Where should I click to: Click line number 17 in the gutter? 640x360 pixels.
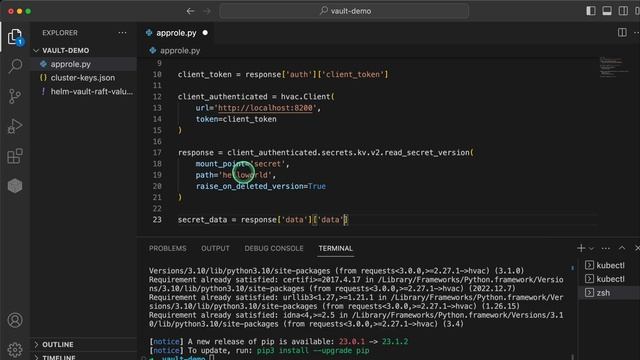(157, 152)
